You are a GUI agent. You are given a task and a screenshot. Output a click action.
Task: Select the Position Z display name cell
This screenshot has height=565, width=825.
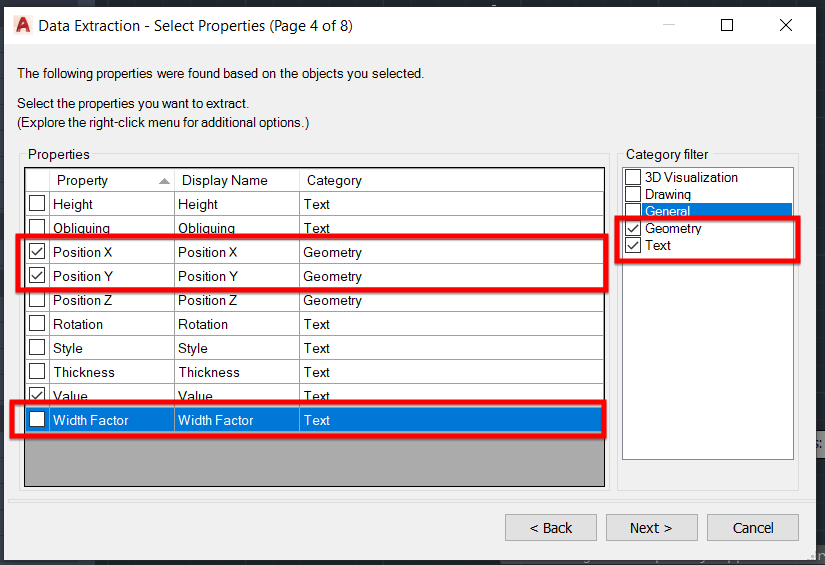pyautogui.click(x=237, y=300)
